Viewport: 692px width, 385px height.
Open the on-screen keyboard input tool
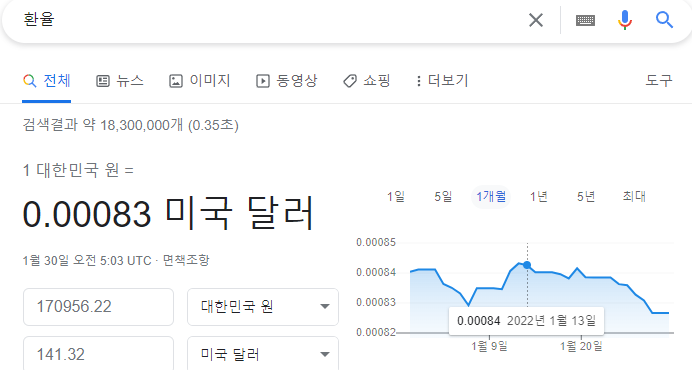coord(585,20)
